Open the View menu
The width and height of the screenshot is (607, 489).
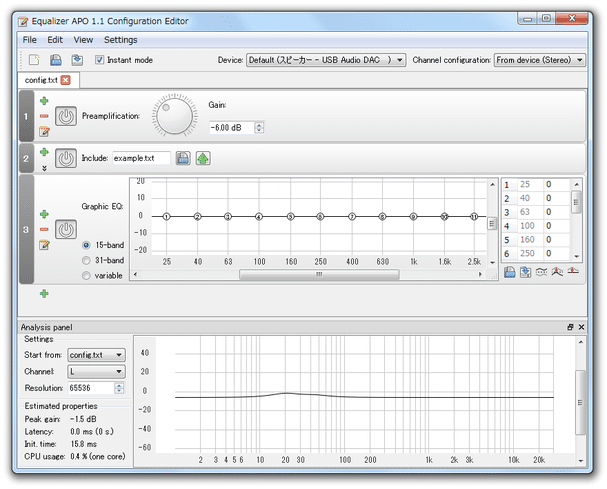pos(83,40)
